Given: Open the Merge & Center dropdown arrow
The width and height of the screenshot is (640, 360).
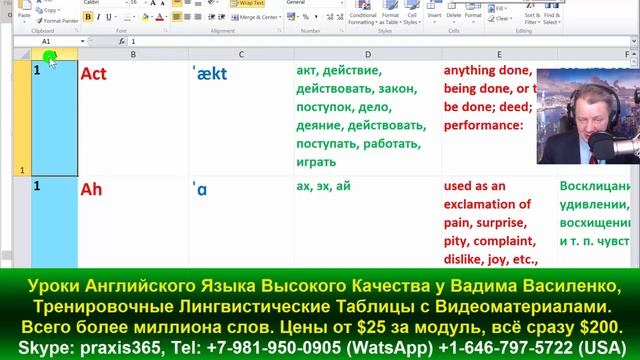Looking at the screenshot, I should (280, 17).
